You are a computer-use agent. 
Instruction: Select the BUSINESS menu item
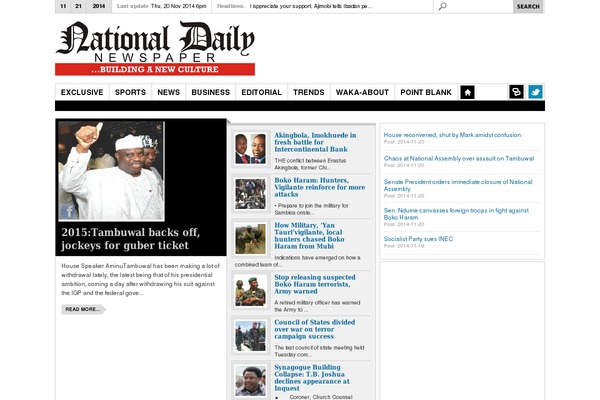(210, 92)
